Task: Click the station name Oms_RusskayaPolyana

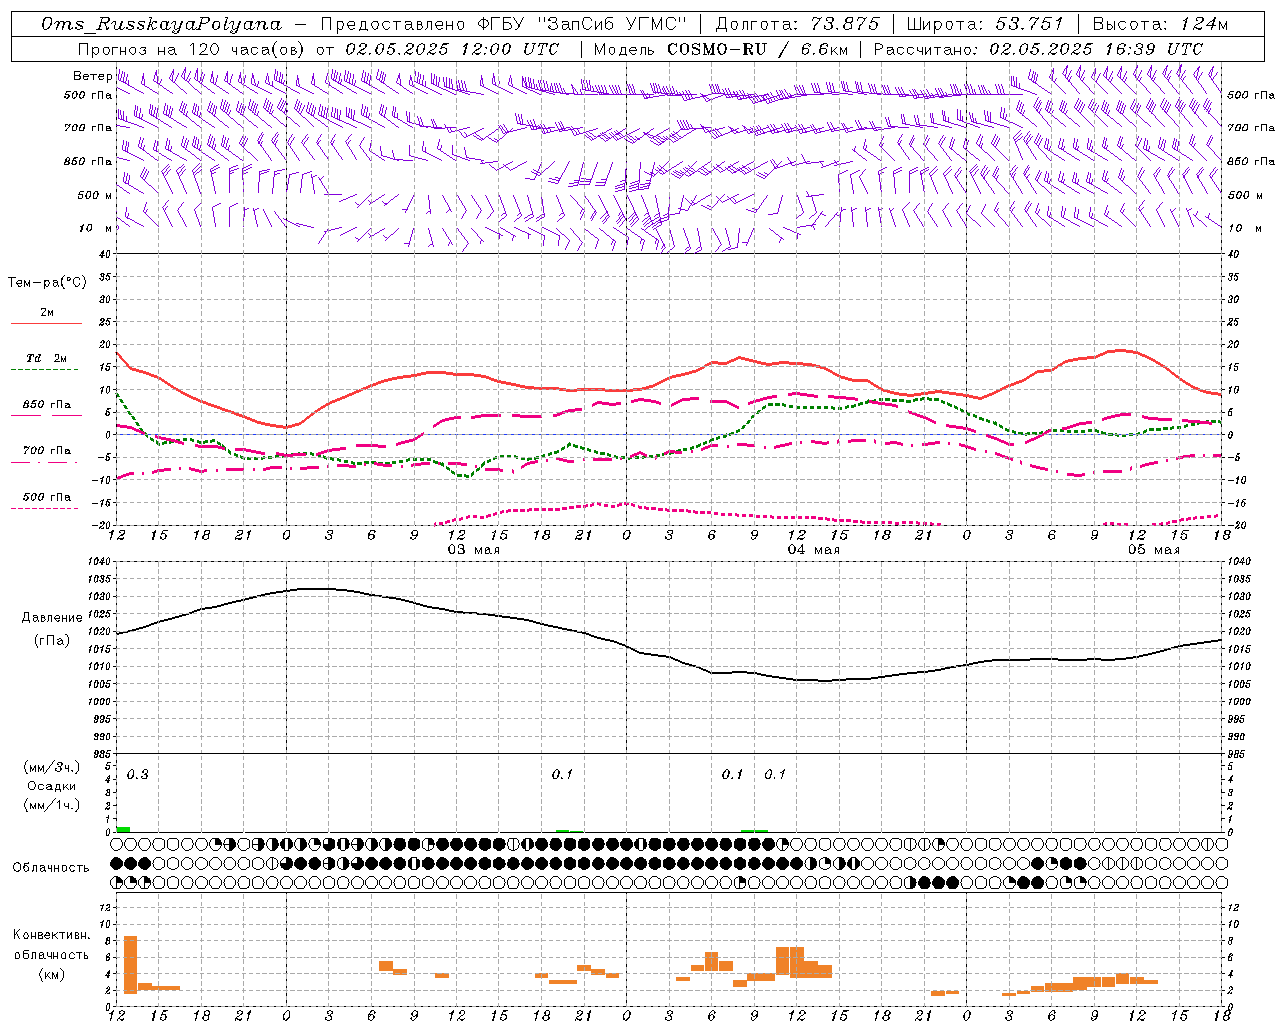Action: pyautogui.click(x=162, y=24)
